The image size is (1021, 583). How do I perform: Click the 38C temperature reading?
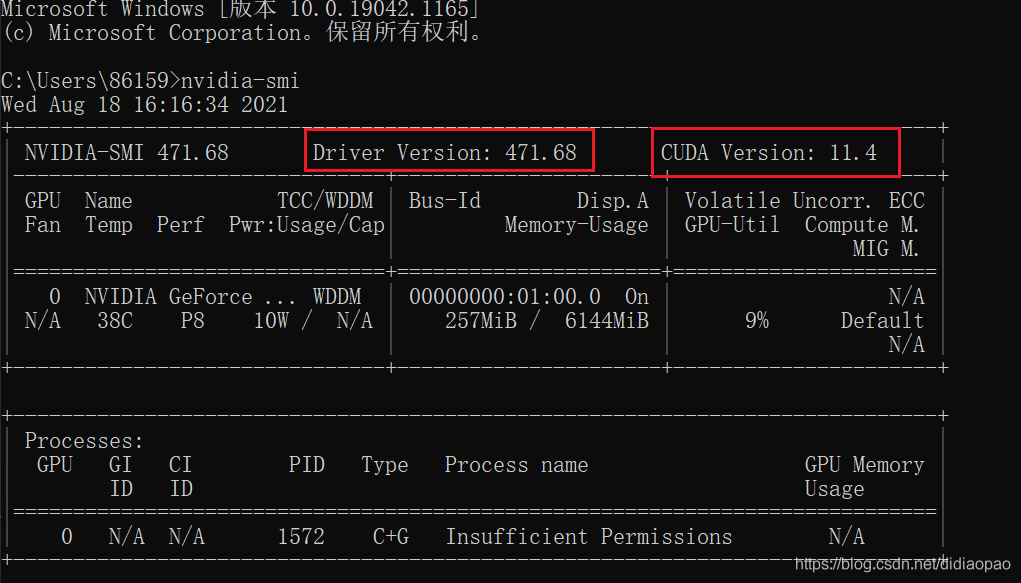108,321
